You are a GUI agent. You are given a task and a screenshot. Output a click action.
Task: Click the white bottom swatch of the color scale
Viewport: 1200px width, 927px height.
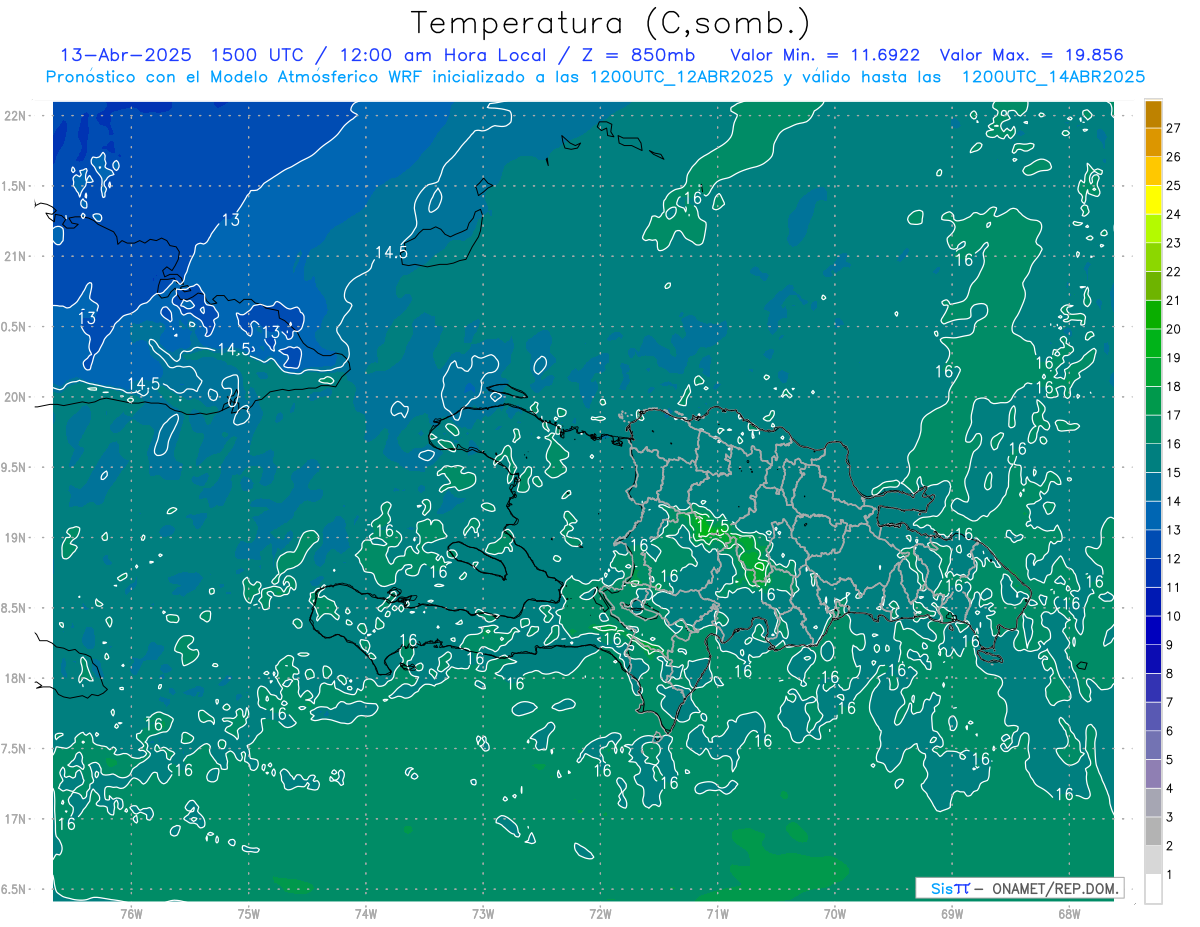(1153, 889)
